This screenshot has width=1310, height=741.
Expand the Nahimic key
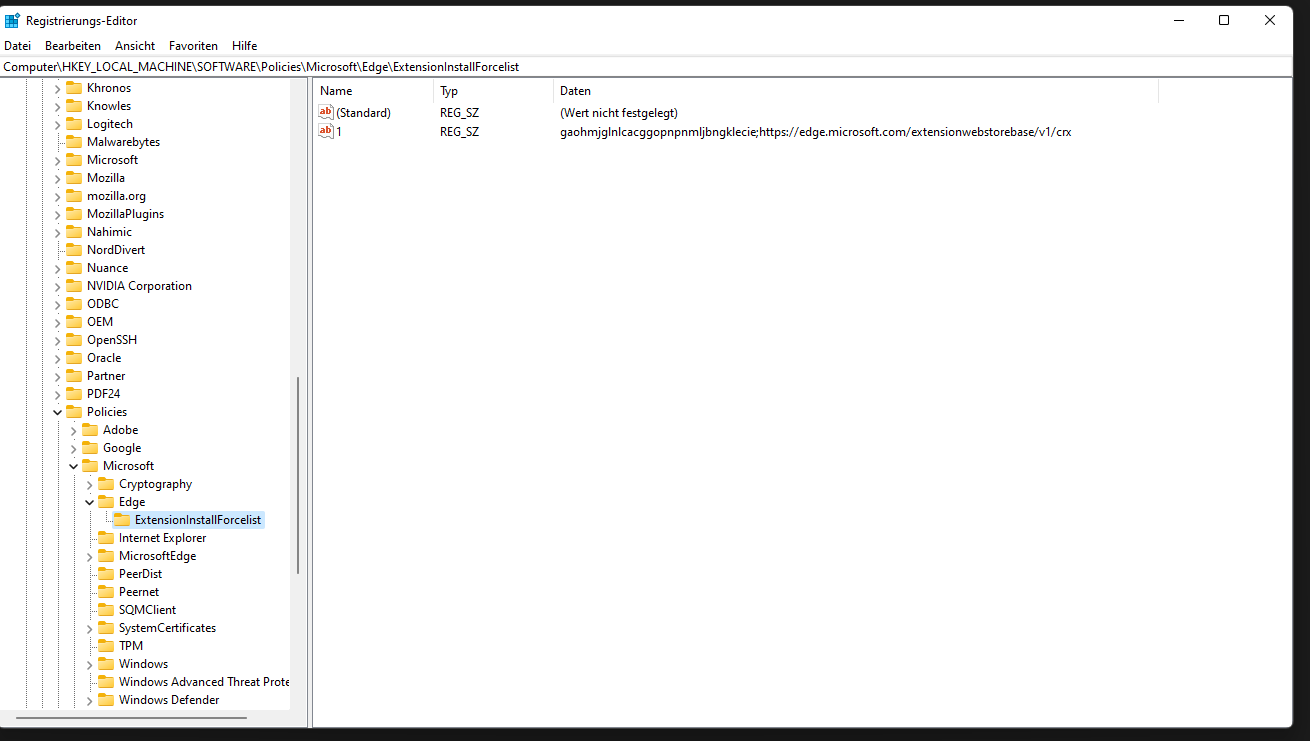coord(57,232)
